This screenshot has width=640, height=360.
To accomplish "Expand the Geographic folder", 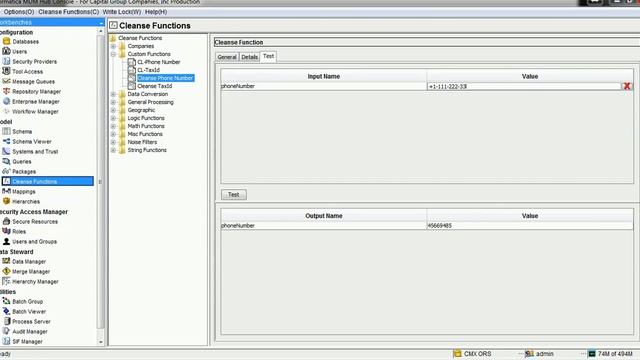I will [113, 110].
